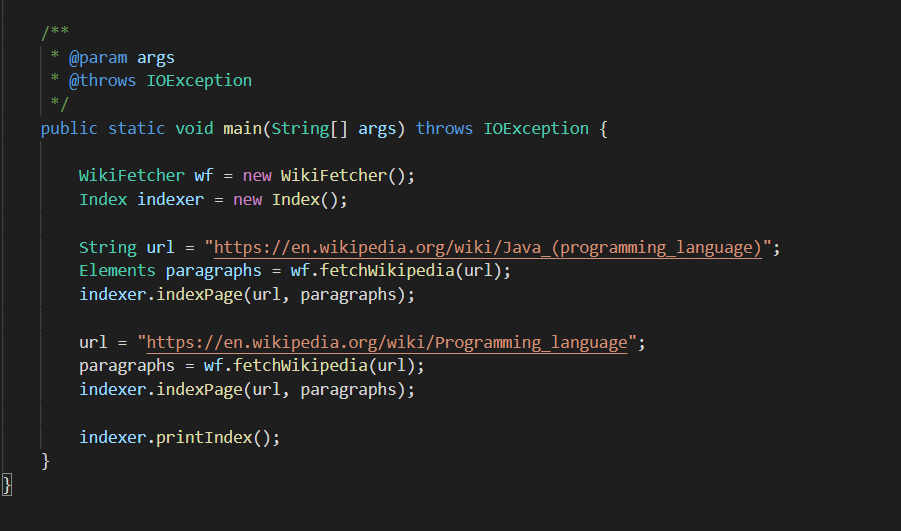This screenshot has height=531, width=901.
Task: Click the 'printIndex' method call
Action: click(x=204, y=438)
